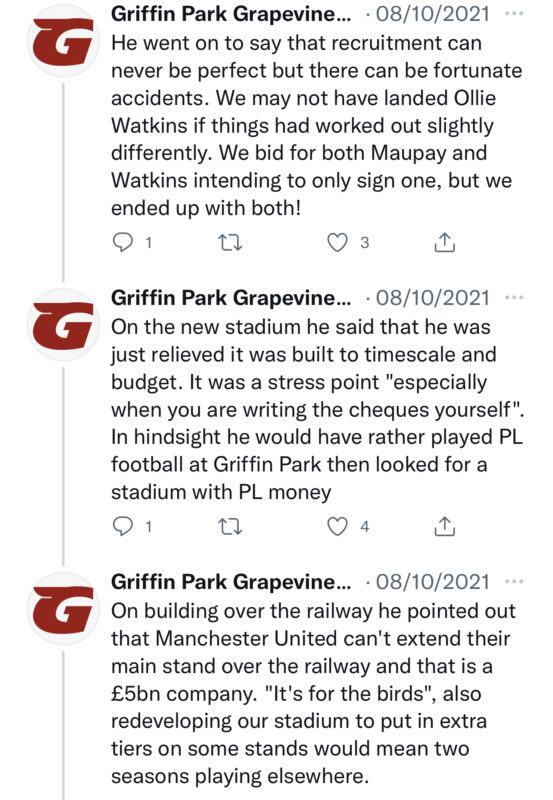The width and height of the screenshot is (553, 800).
Task: Open Griffin Park Grapevine name on stadium tweet
Action: (231, 297)
